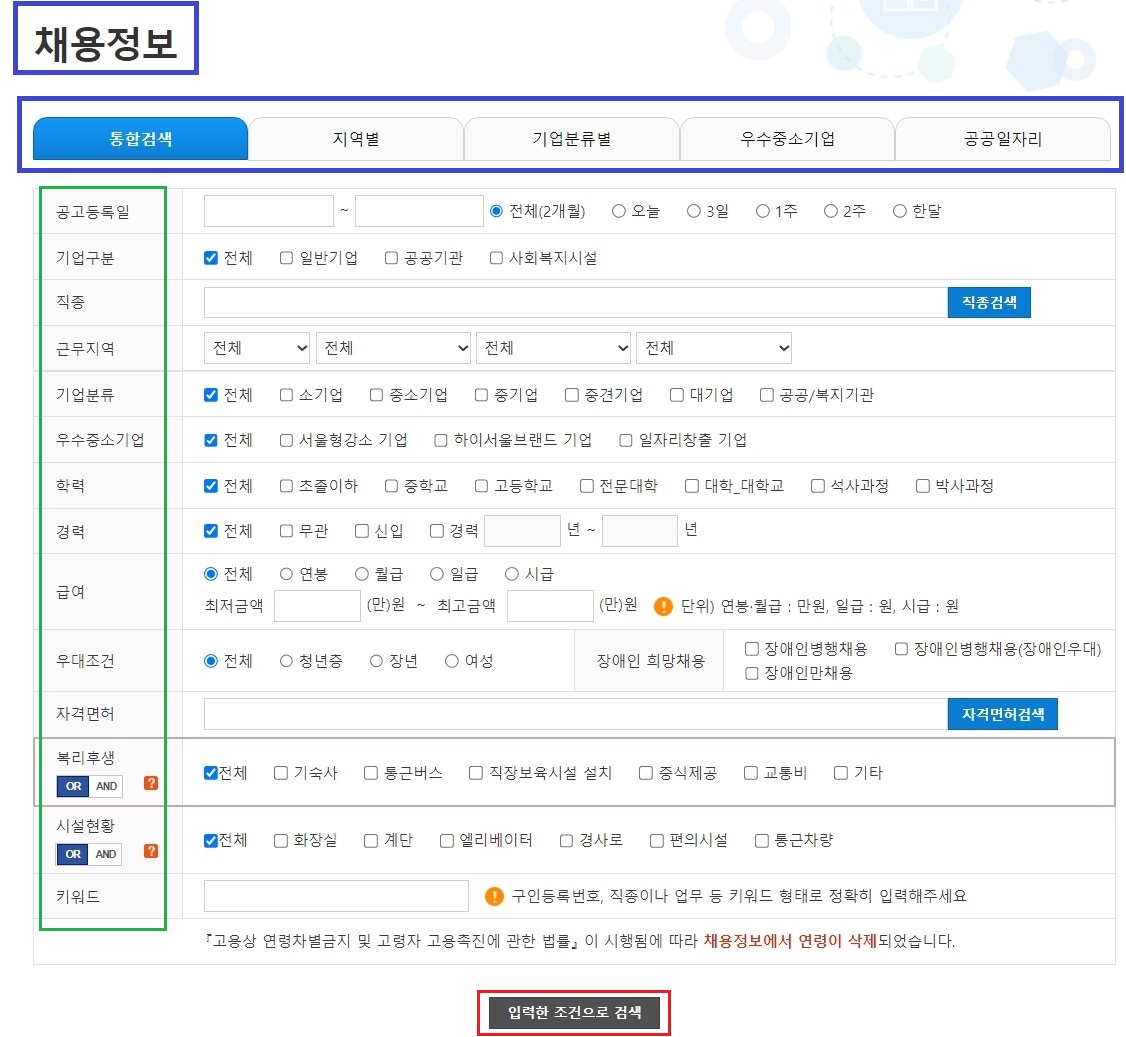Check the 엘리베이터 facility checkbox
Screen dimensions: 1126x1037
(447, 840)
